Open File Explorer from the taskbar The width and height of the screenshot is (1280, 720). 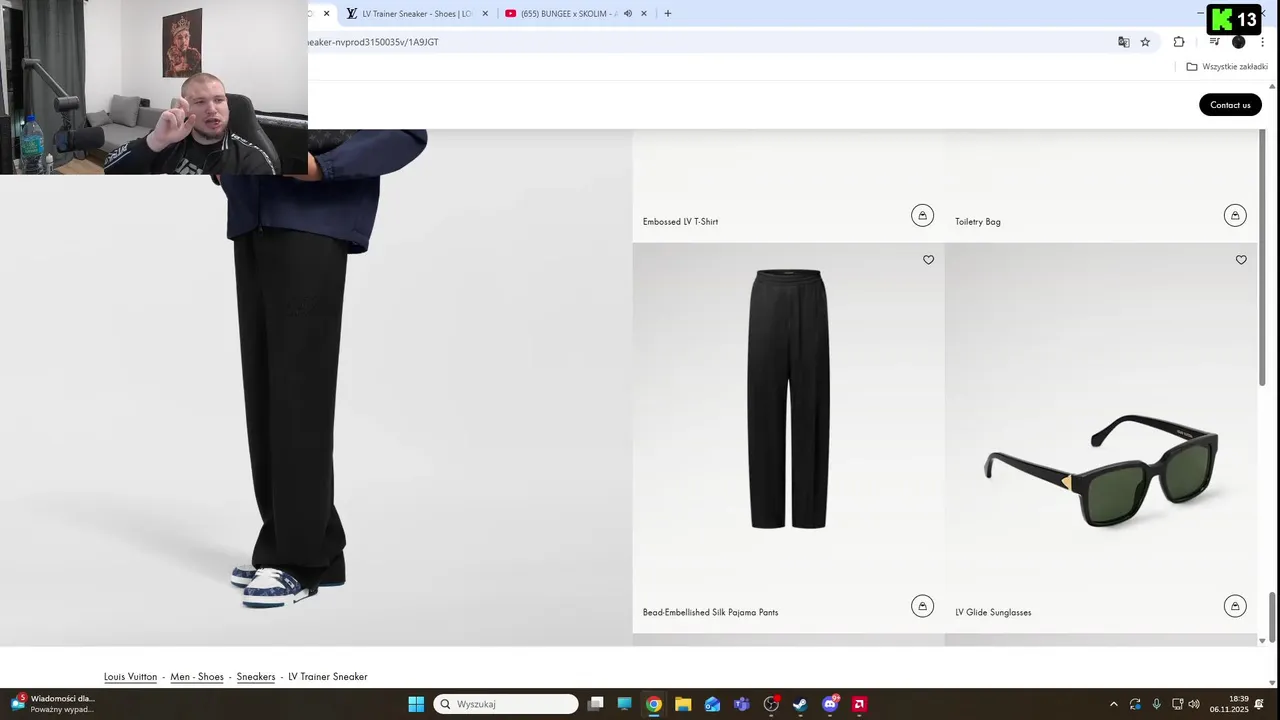pos(683,704)
